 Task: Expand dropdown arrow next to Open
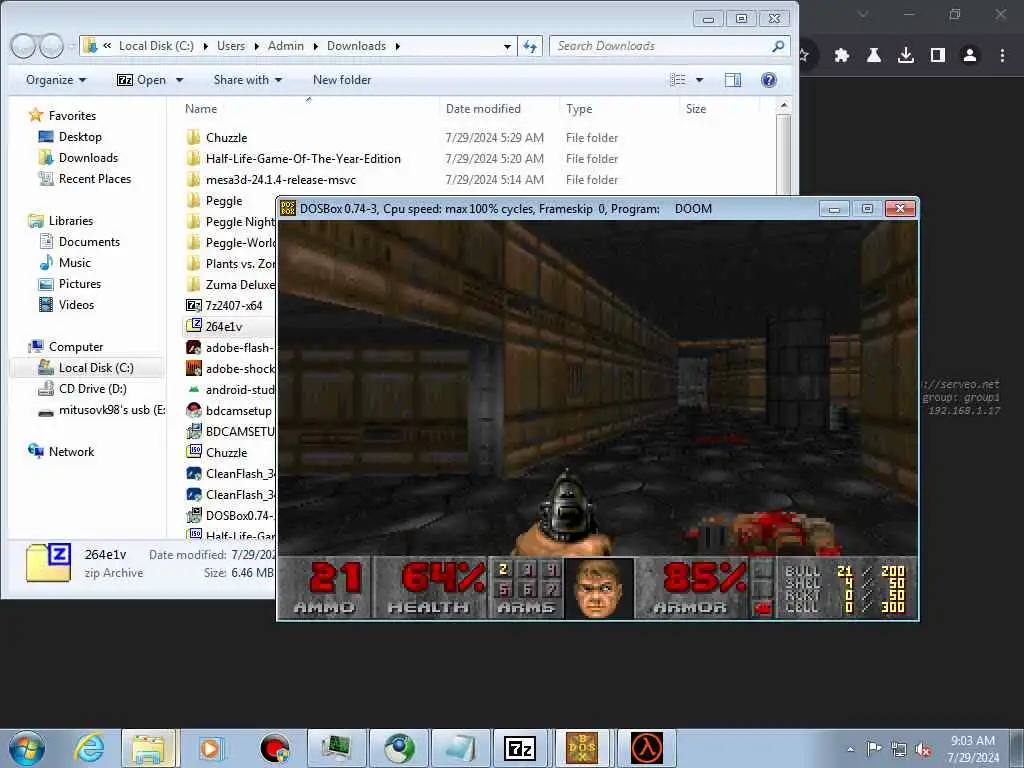[x=179, y=80]
